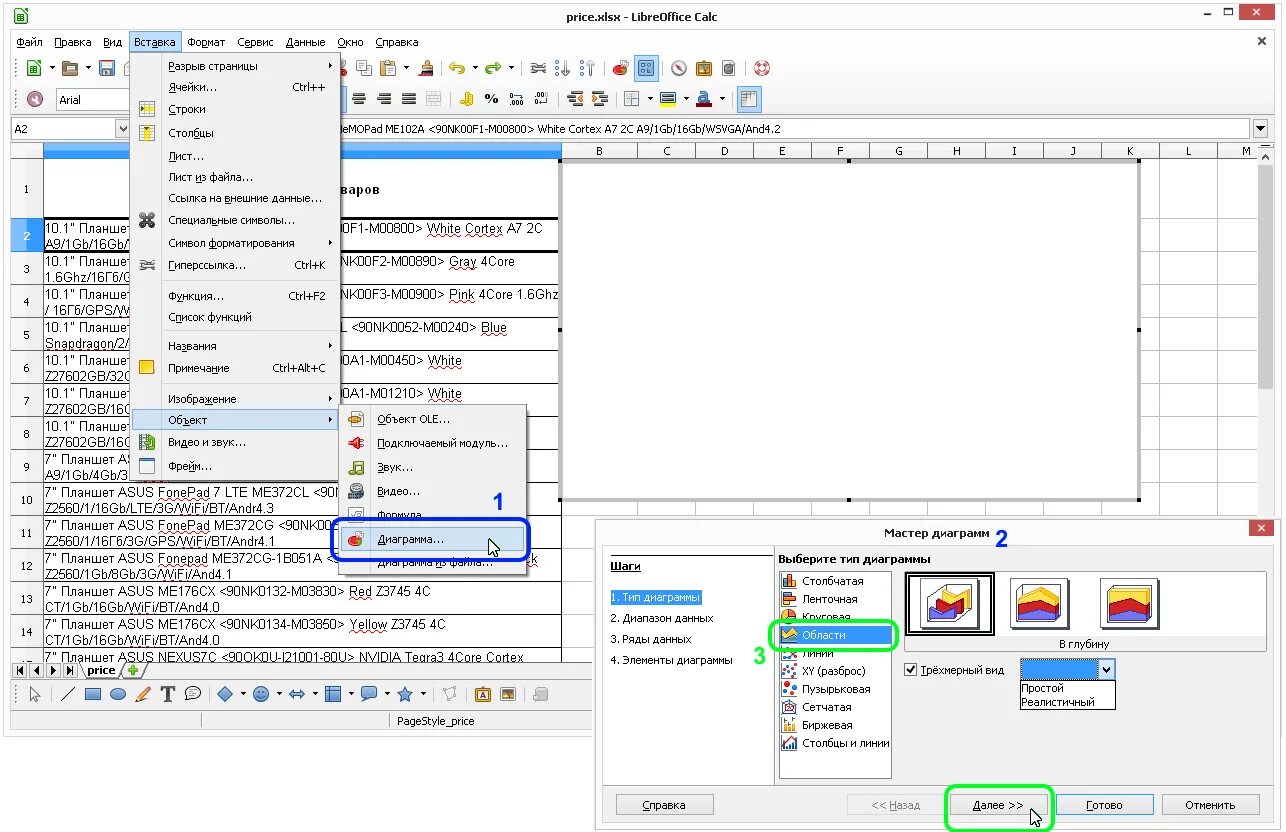The width and height of the screenshot is (1286, 832).
Task: Open the 3D look dropdown arrow
Action: coord(1106,670)
